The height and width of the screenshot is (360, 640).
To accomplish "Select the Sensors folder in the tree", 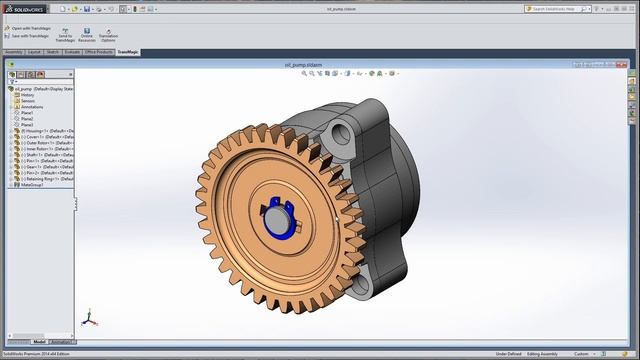I will click(x=24, y=101).
